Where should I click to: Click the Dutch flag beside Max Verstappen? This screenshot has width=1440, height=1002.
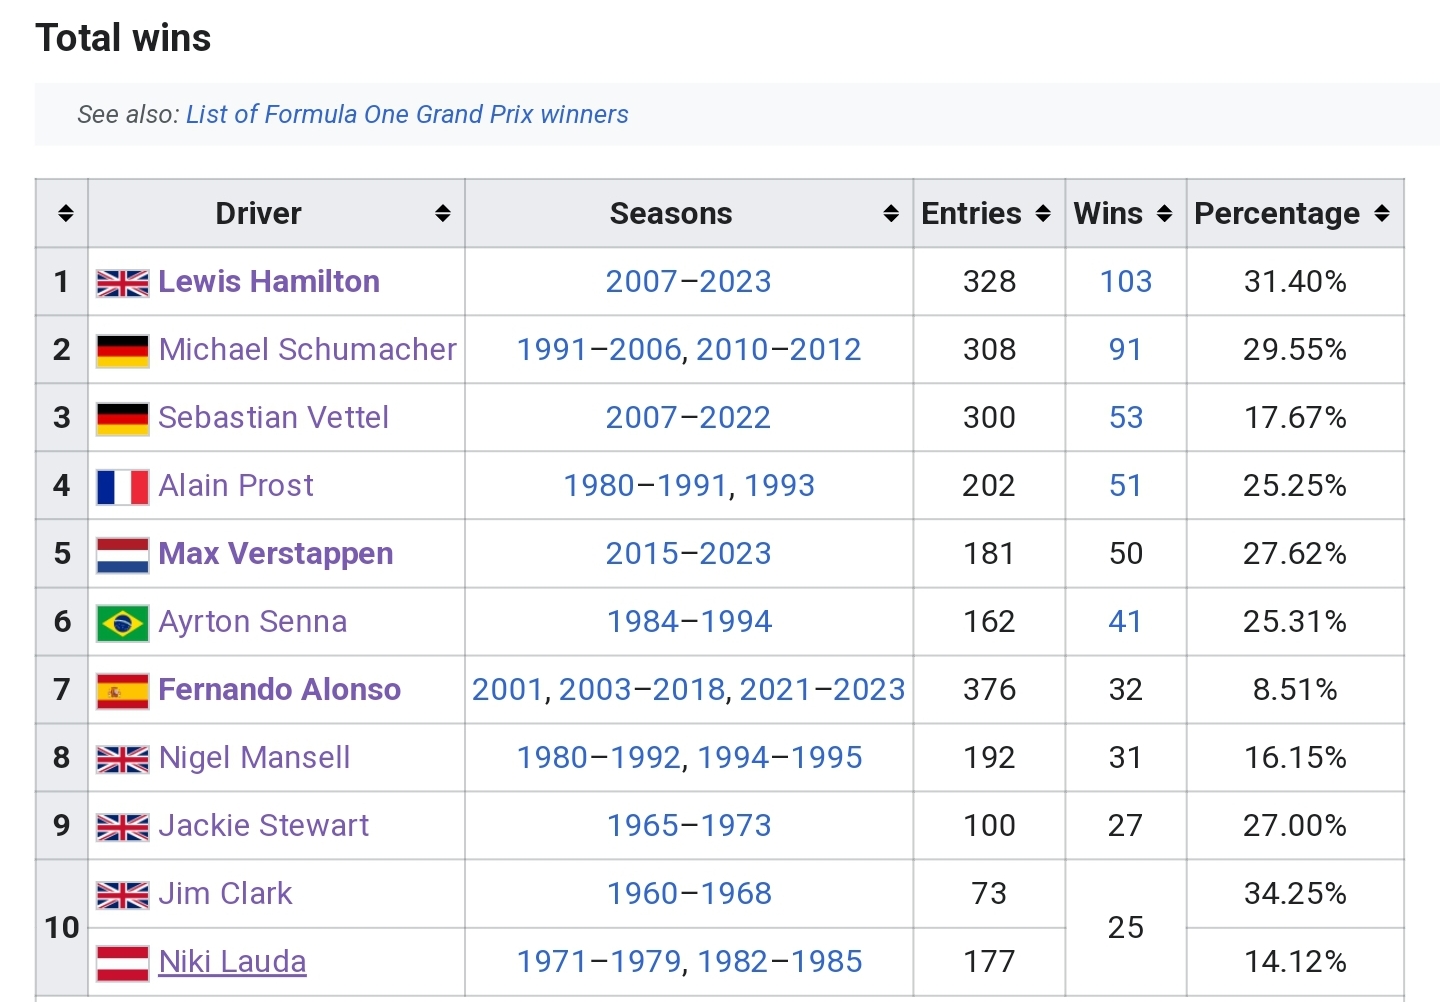(123, 554)
